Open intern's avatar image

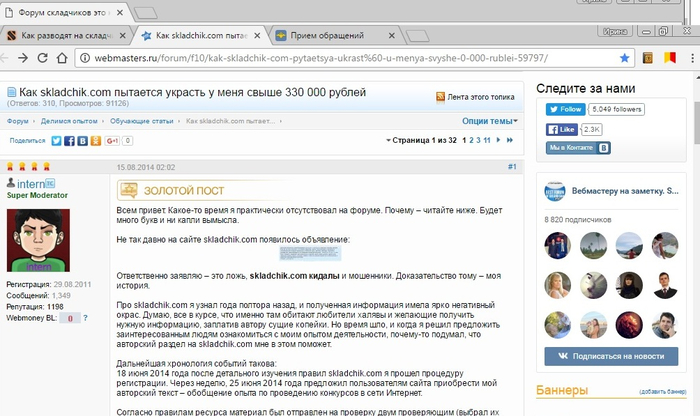coord(38,240)
